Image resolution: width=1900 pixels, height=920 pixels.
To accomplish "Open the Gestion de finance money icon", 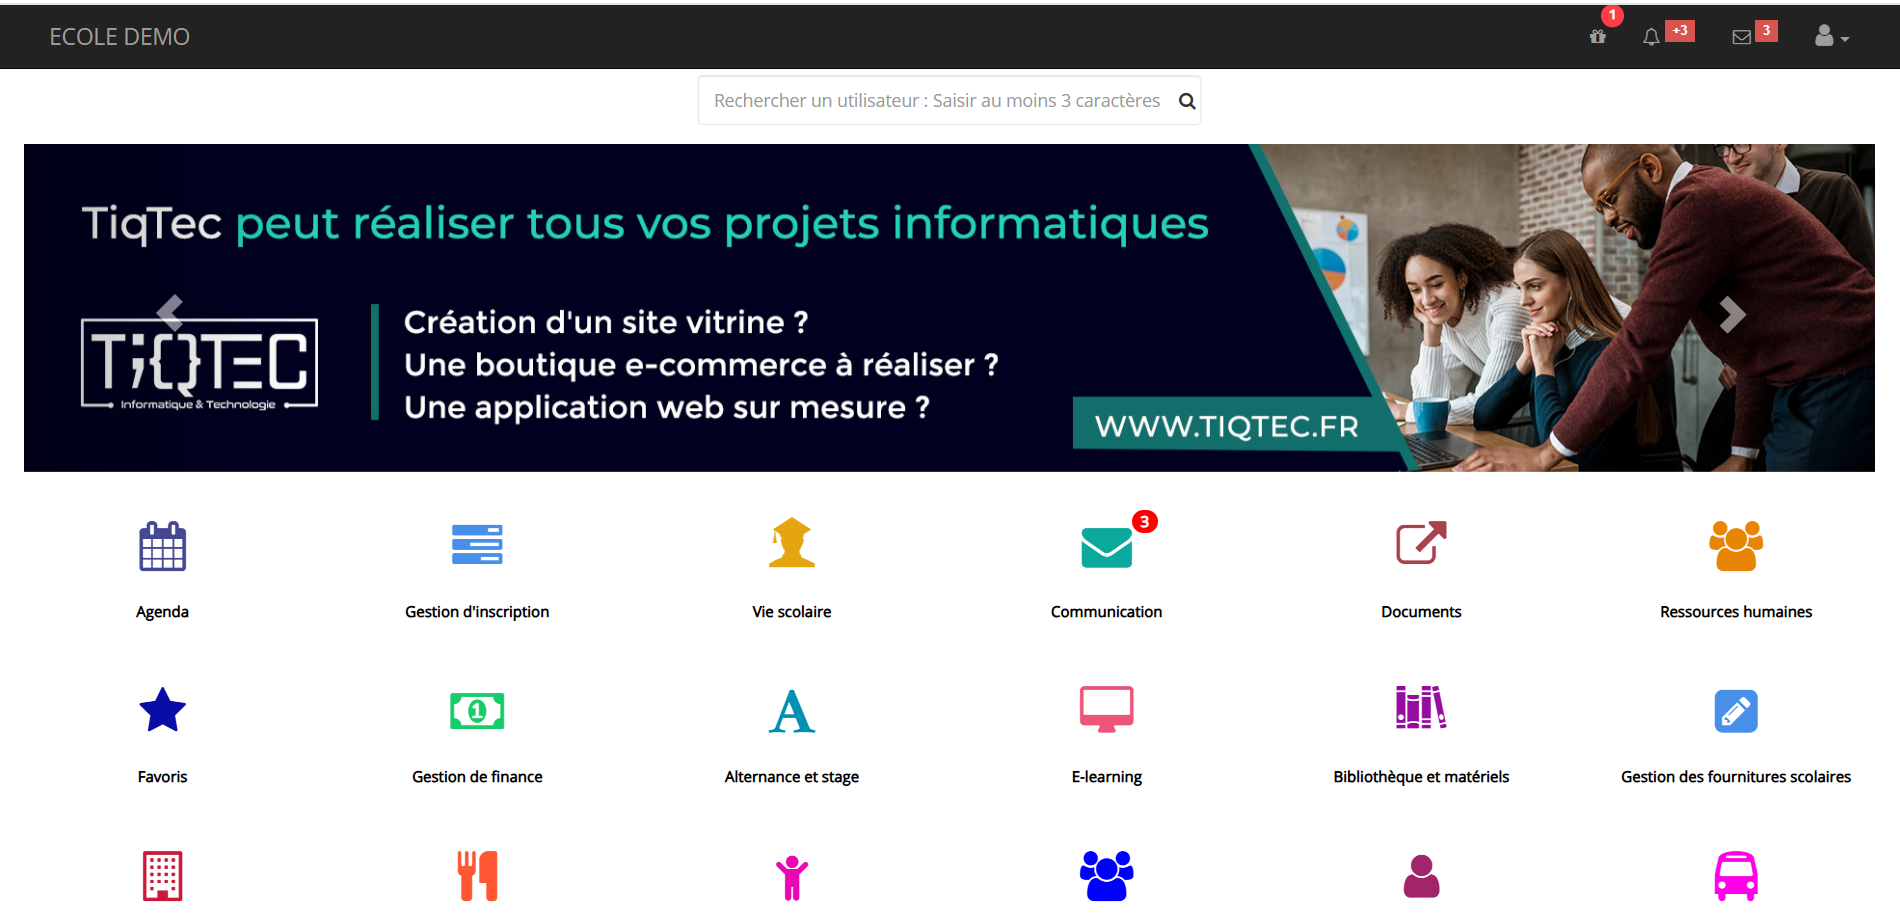I will point(477,711).
